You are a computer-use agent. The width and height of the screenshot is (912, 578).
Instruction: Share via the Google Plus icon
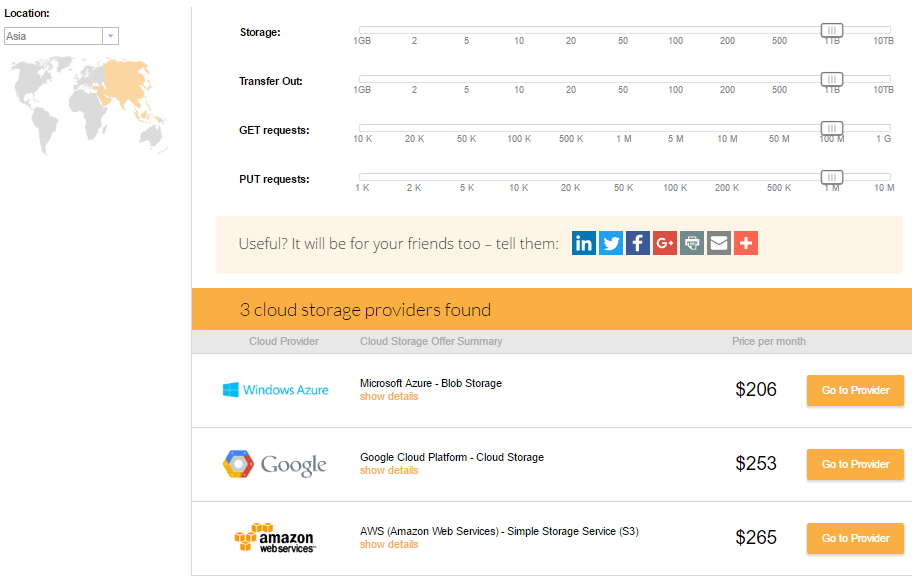click(x=665, y=243)
